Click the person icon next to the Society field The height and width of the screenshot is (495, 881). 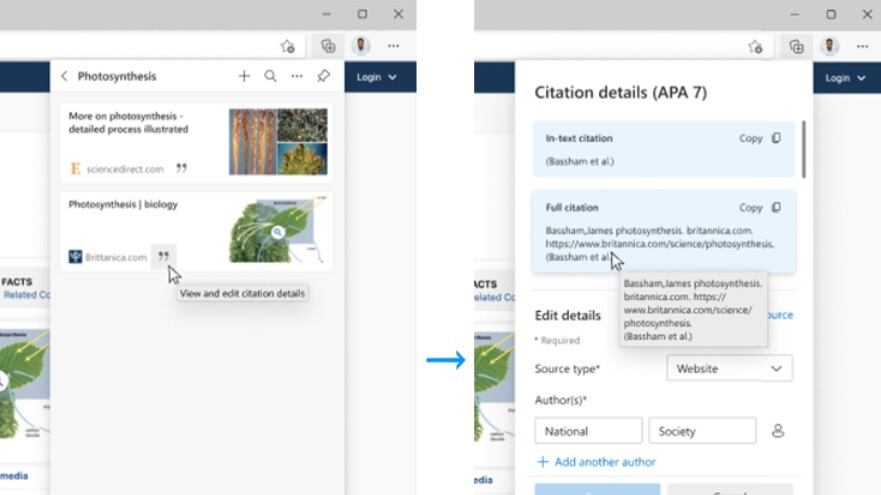pyautogui.click(x=777, y=431)
